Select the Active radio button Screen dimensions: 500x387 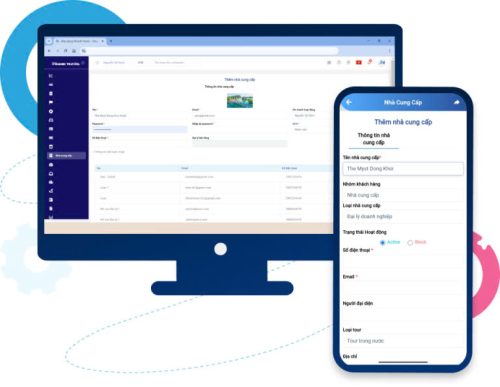click(383, 243)
